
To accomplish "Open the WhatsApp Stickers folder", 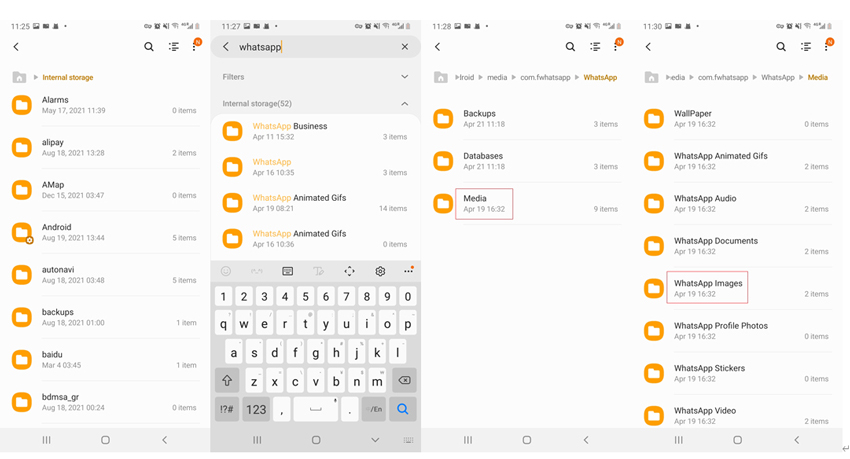I will click(709, 373).
